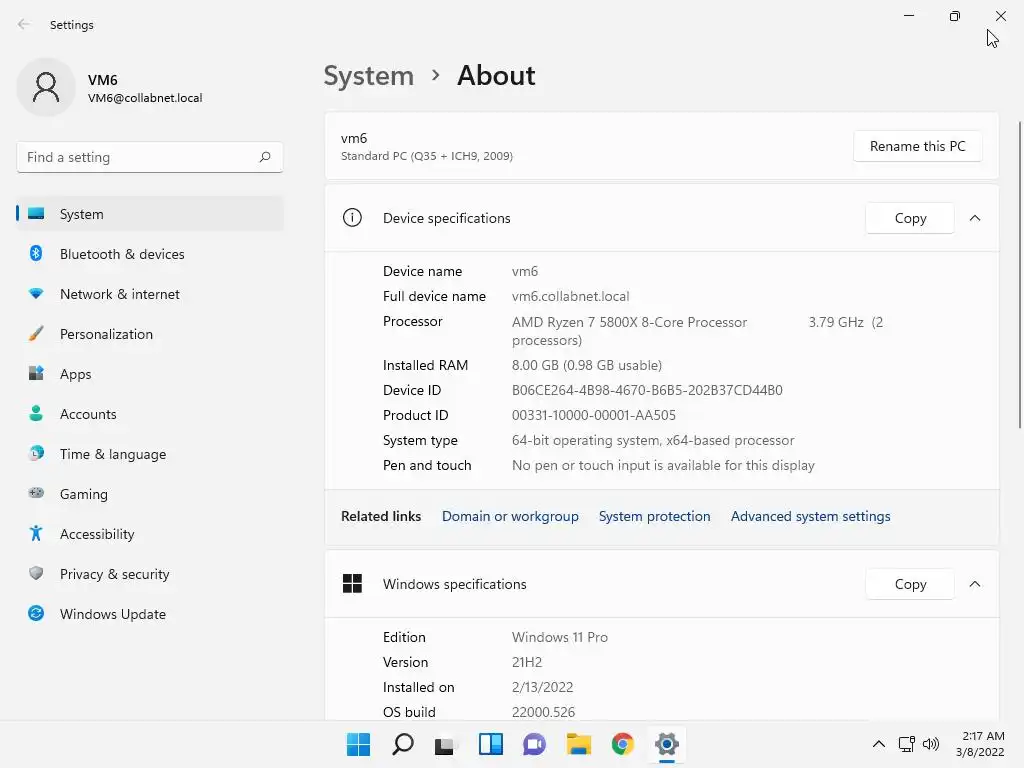
Task: Open taskbar Search magnifier
Action: coord(402,744)
